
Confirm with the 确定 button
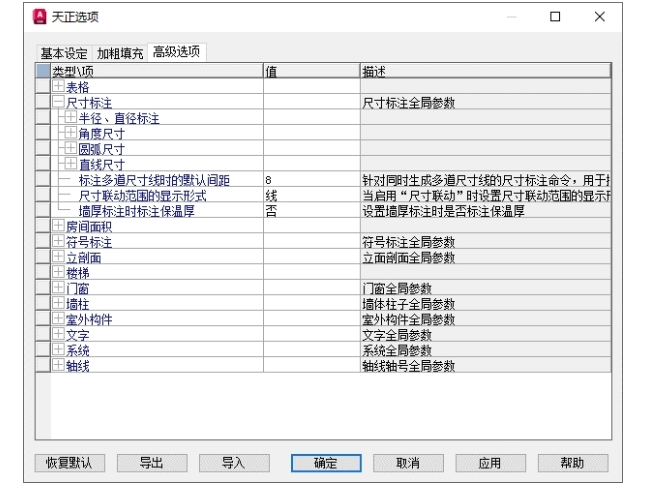tap(326, 463)
